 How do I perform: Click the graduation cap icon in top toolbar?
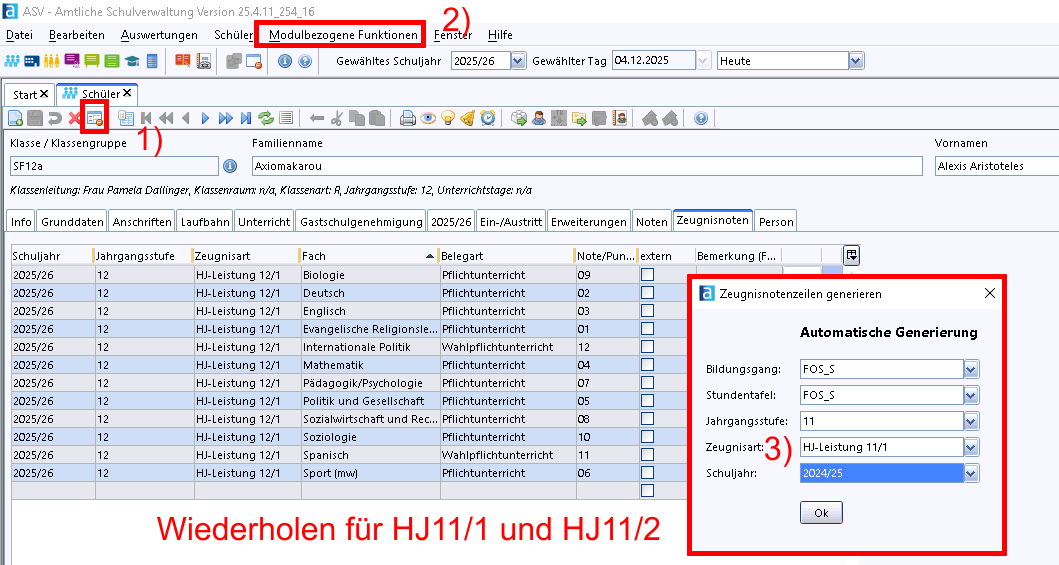point(132,61)
